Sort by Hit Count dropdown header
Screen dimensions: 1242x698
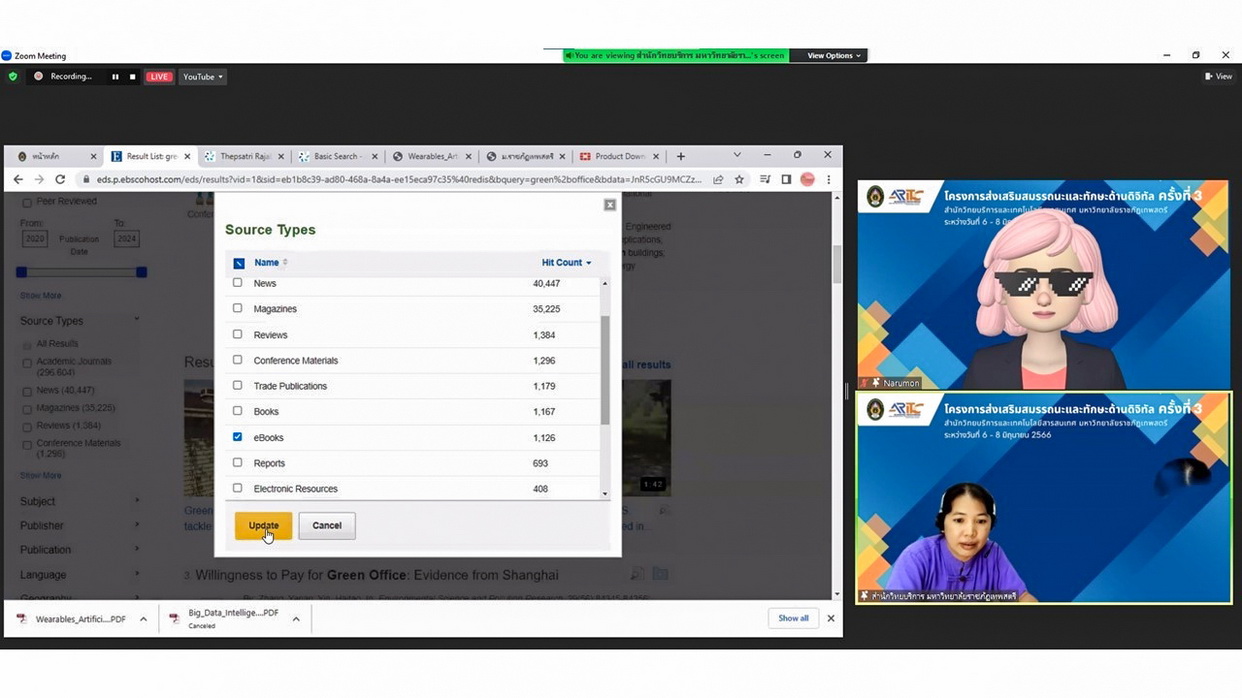[566, 263]
